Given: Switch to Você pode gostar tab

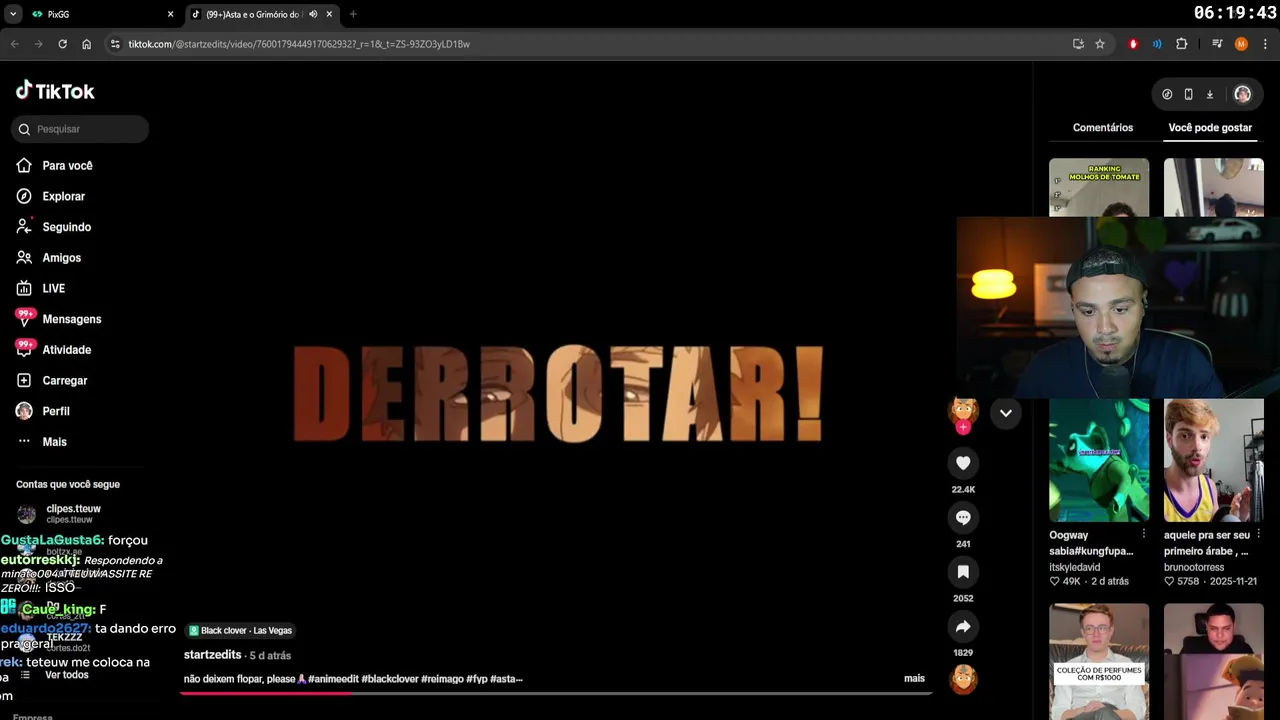Looking at the screenshot, I should (x=1210, y=128).
